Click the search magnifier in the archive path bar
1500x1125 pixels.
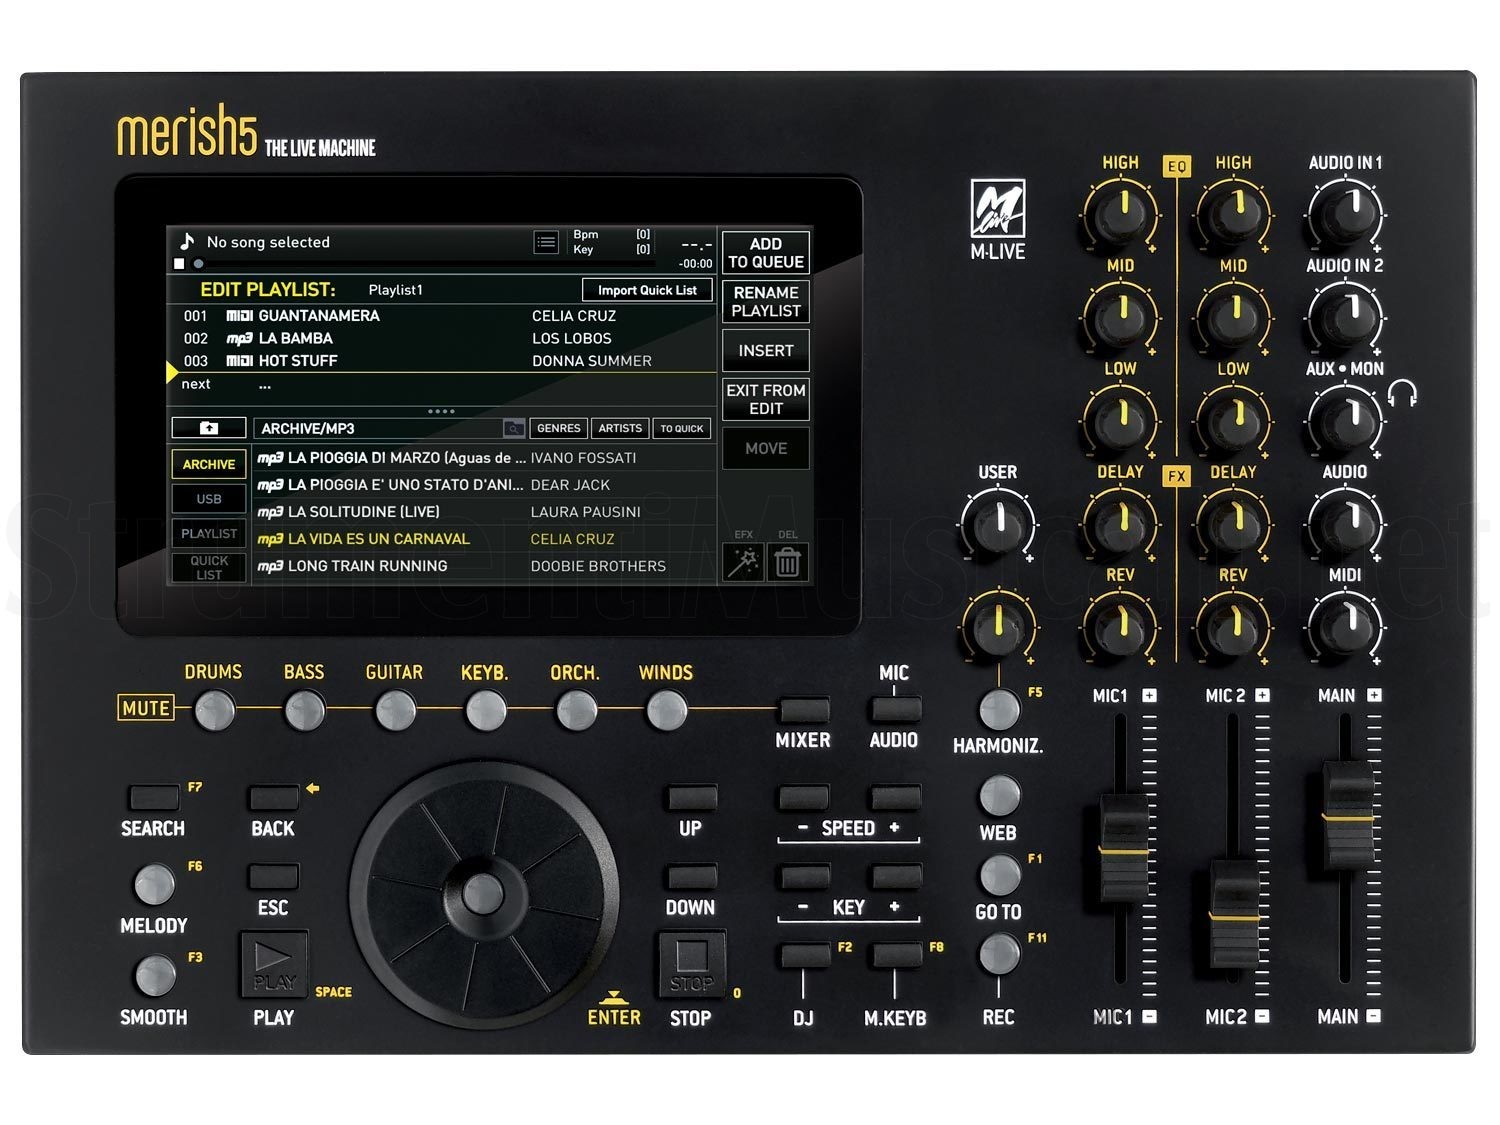pos(514,428)
